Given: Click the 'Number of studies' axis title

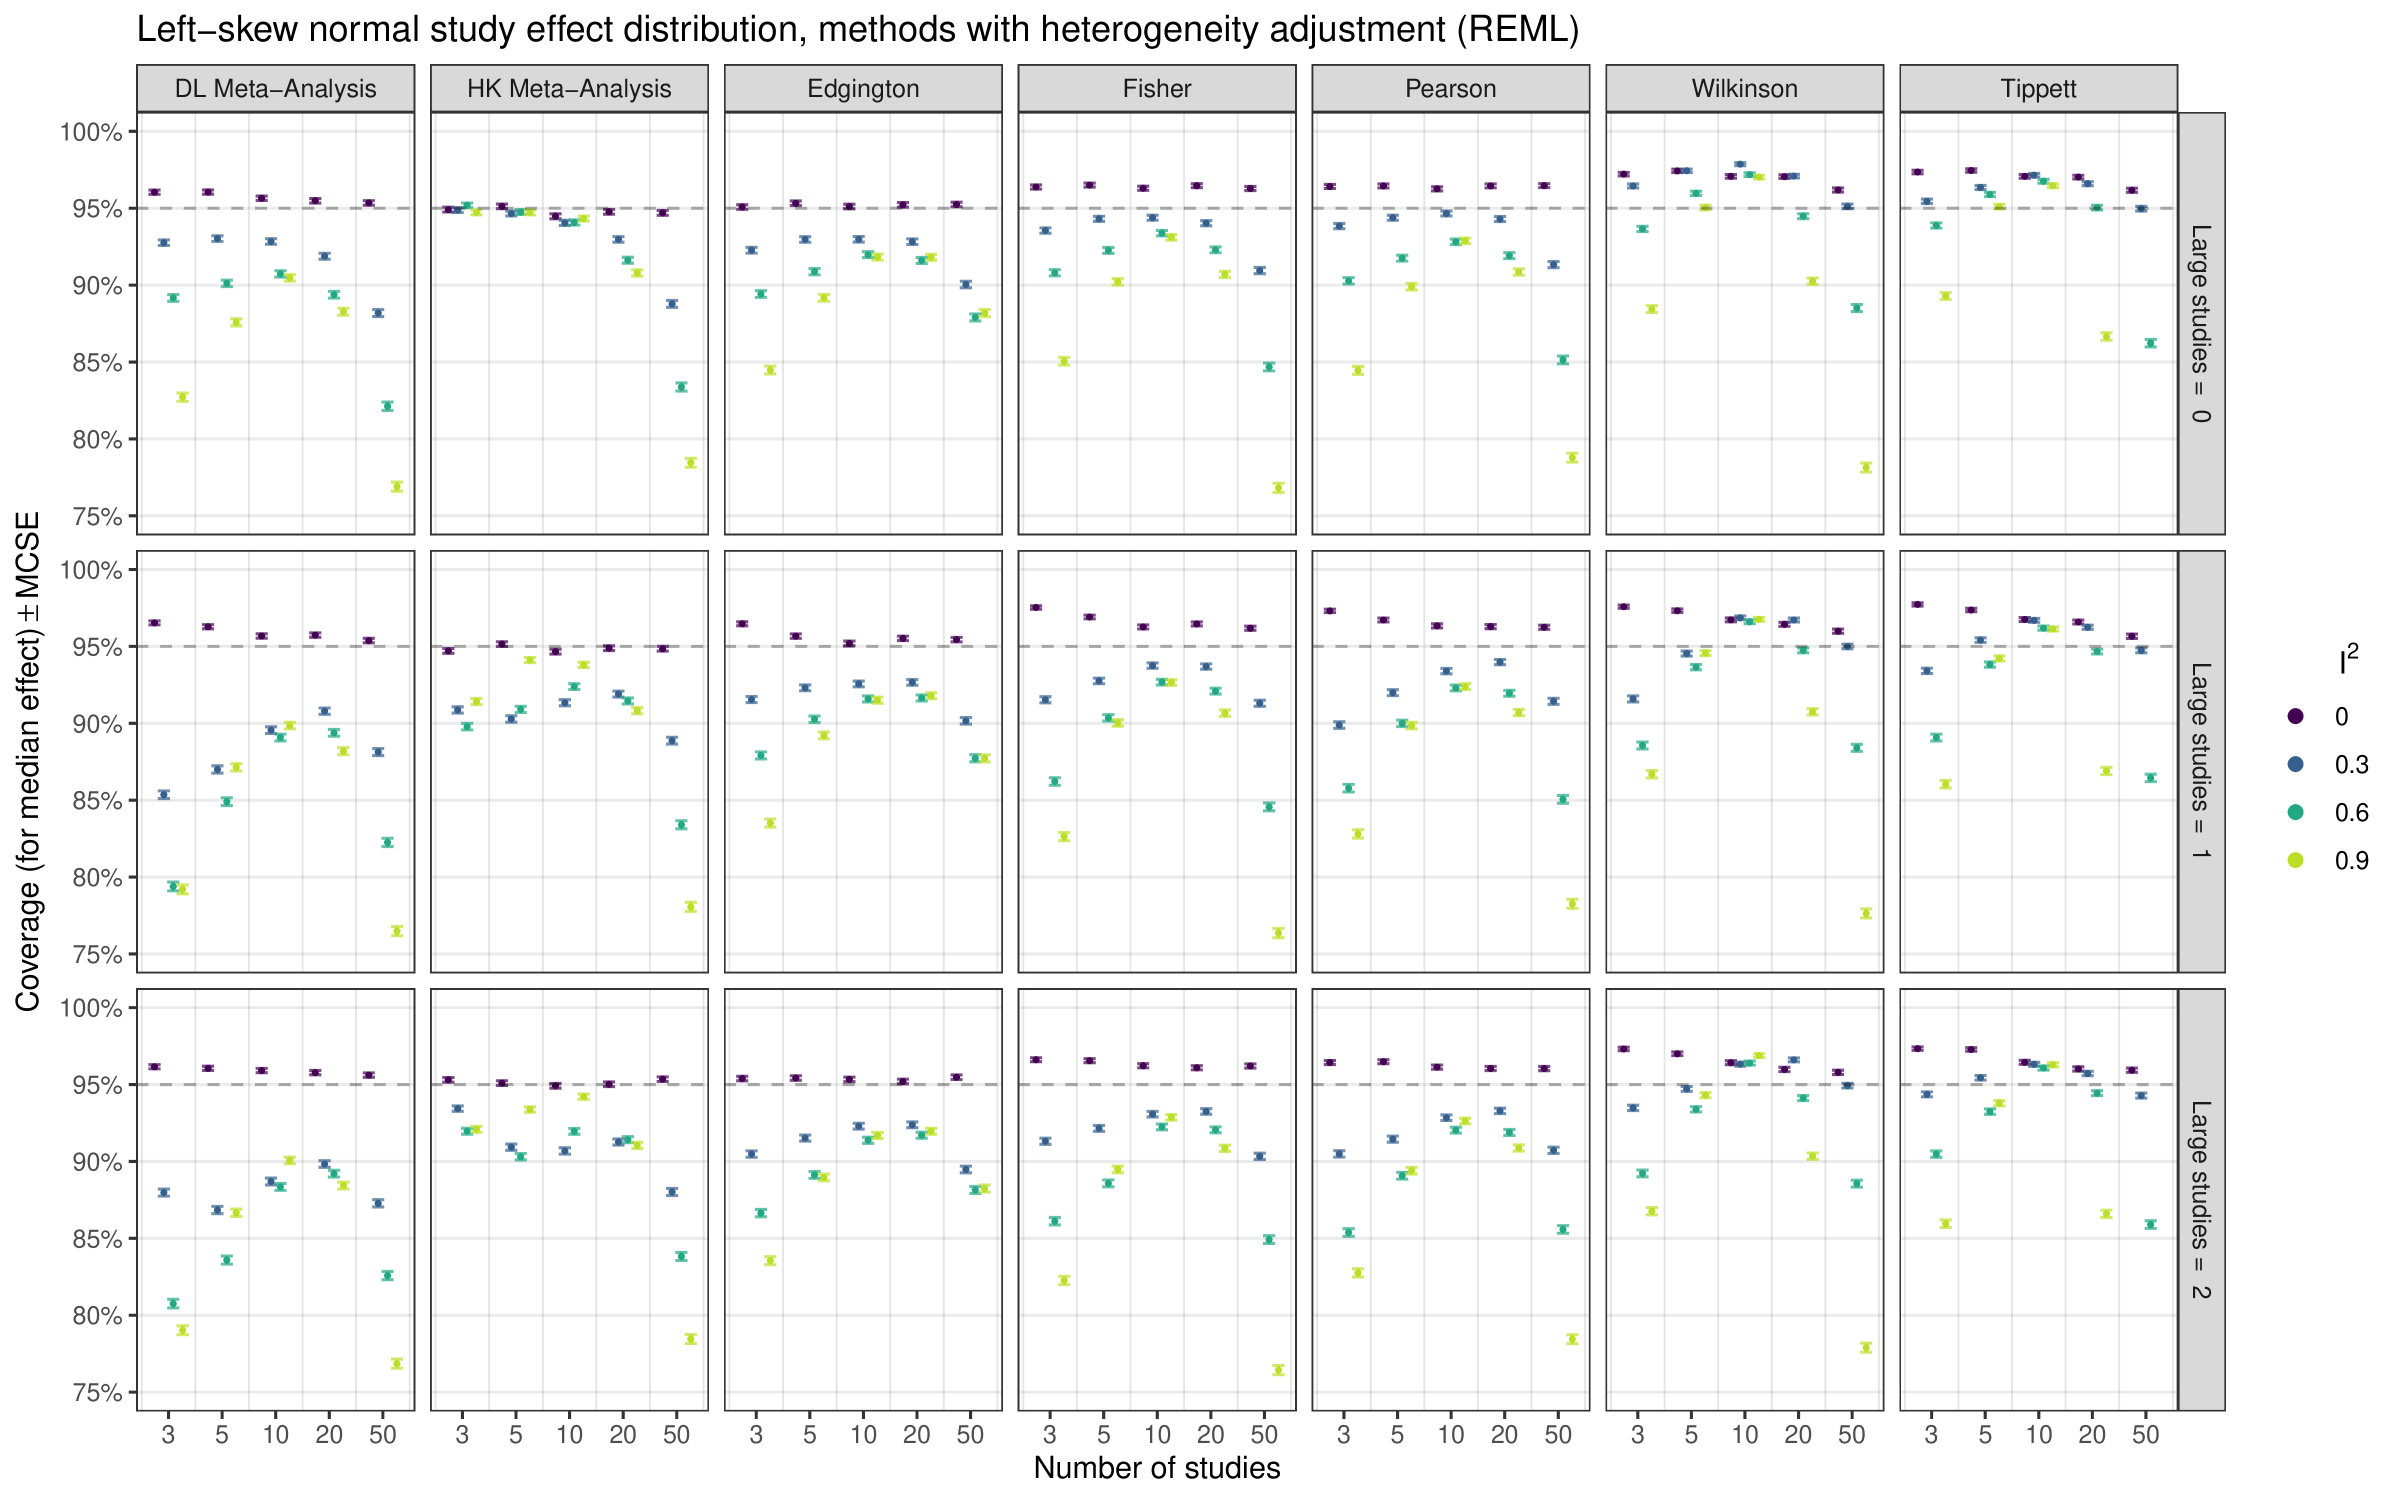Looking at the screenshot, I should coord(1157,1468).
